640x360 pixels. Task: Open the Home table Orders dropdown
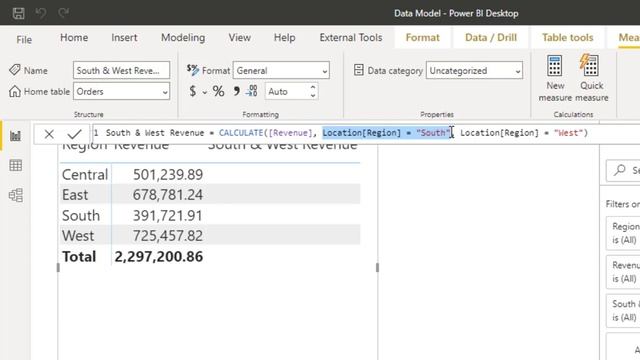click(121, 91)
